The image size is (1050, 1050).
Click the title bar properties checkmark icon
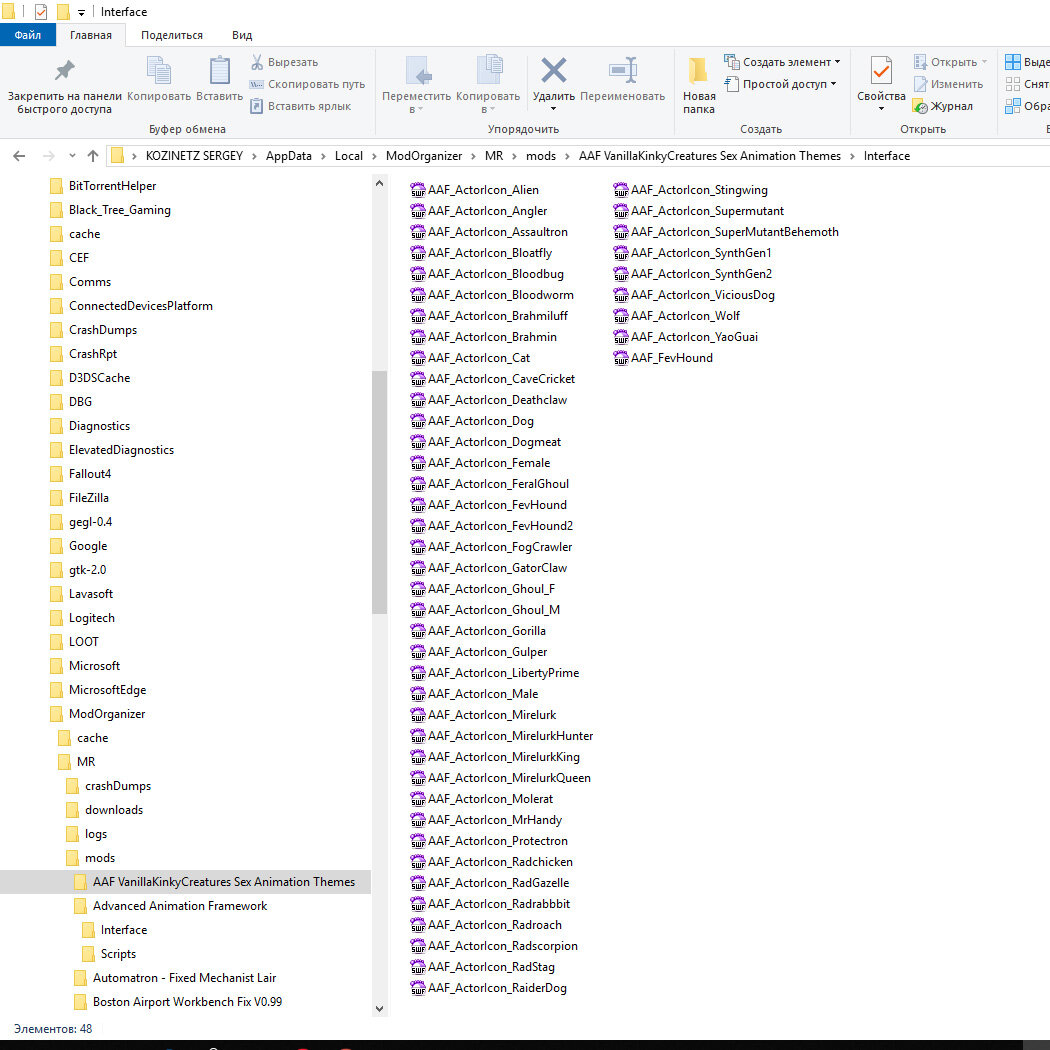pos(41,12)
